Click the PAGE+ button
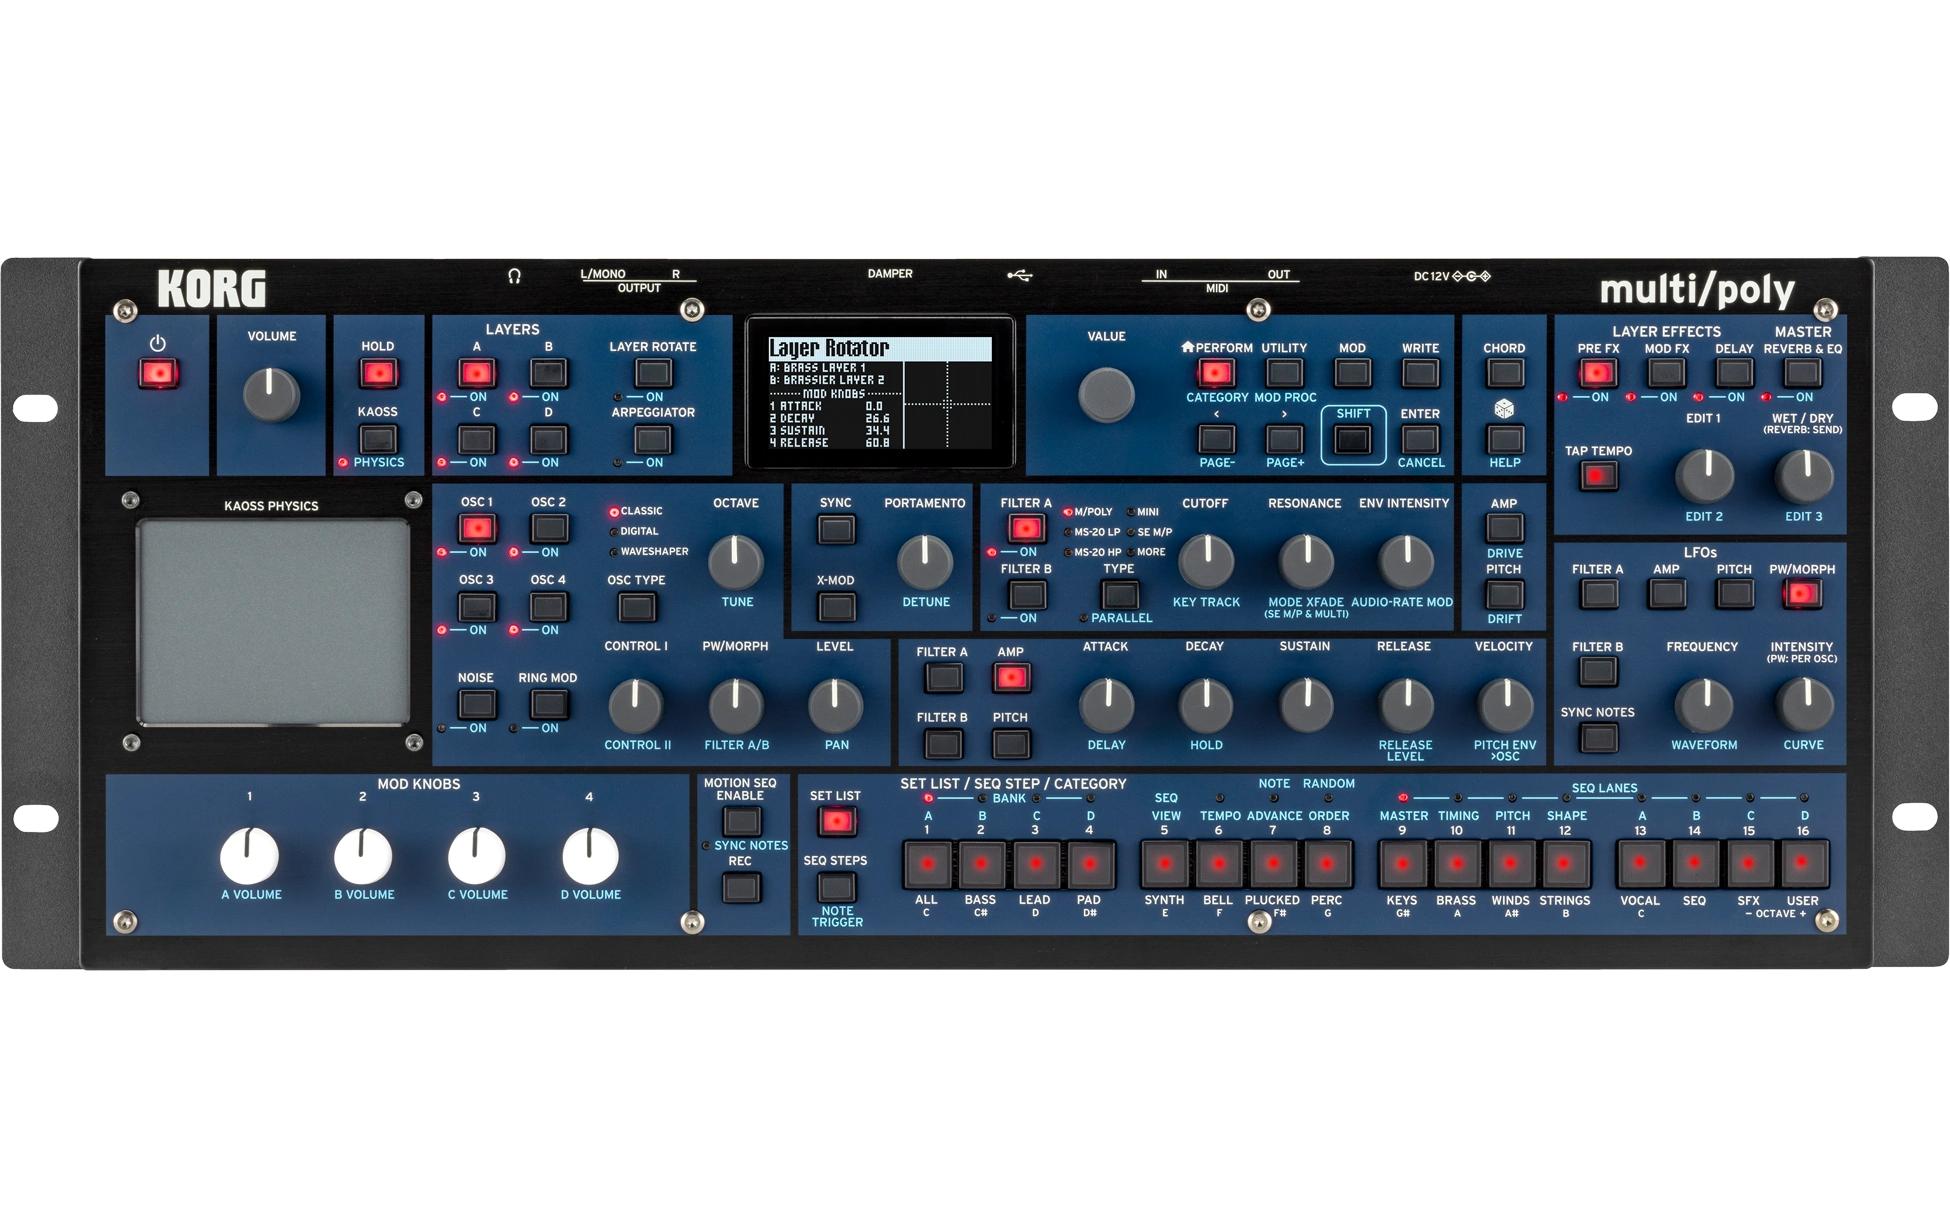1950x1227 pixels. pos(1284,439)
